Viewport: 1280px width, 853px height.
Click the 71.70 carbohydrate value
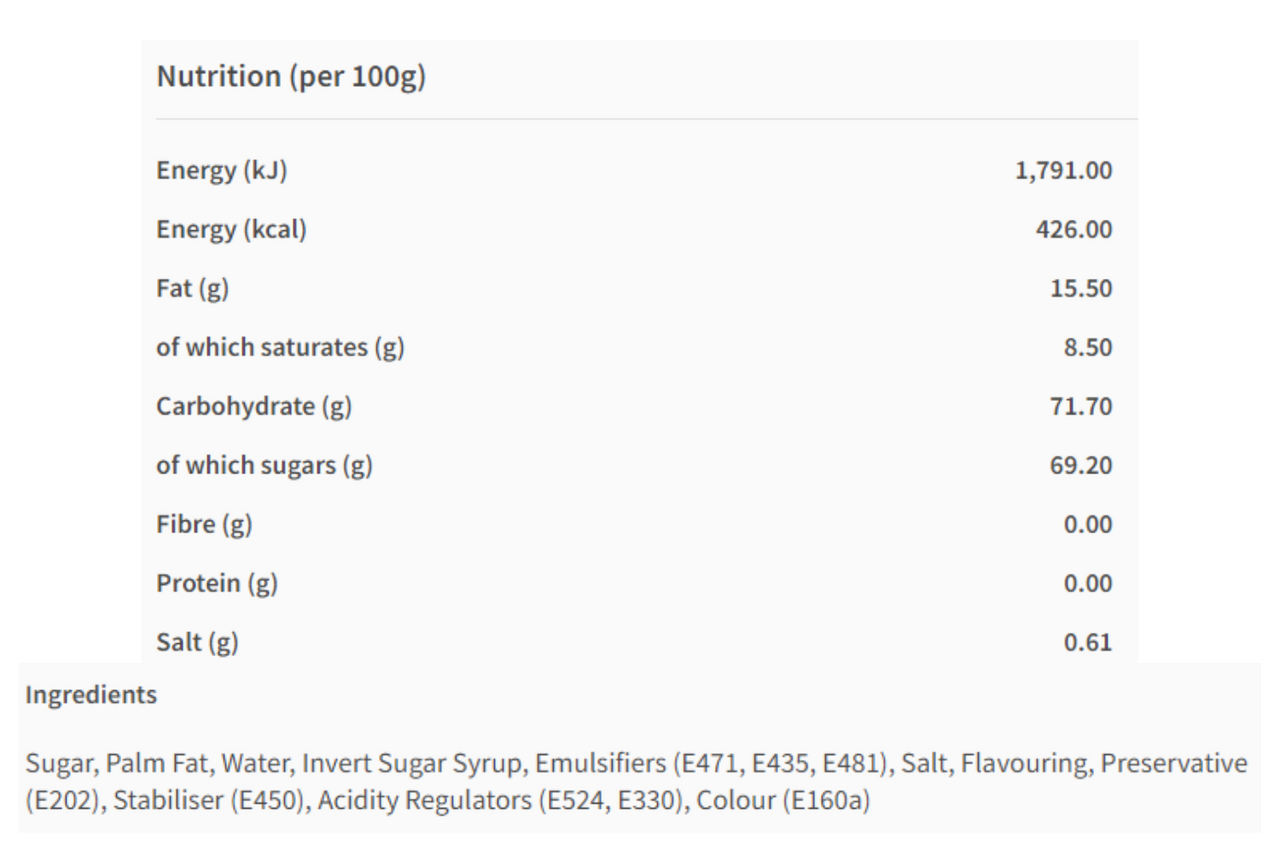1079,407
